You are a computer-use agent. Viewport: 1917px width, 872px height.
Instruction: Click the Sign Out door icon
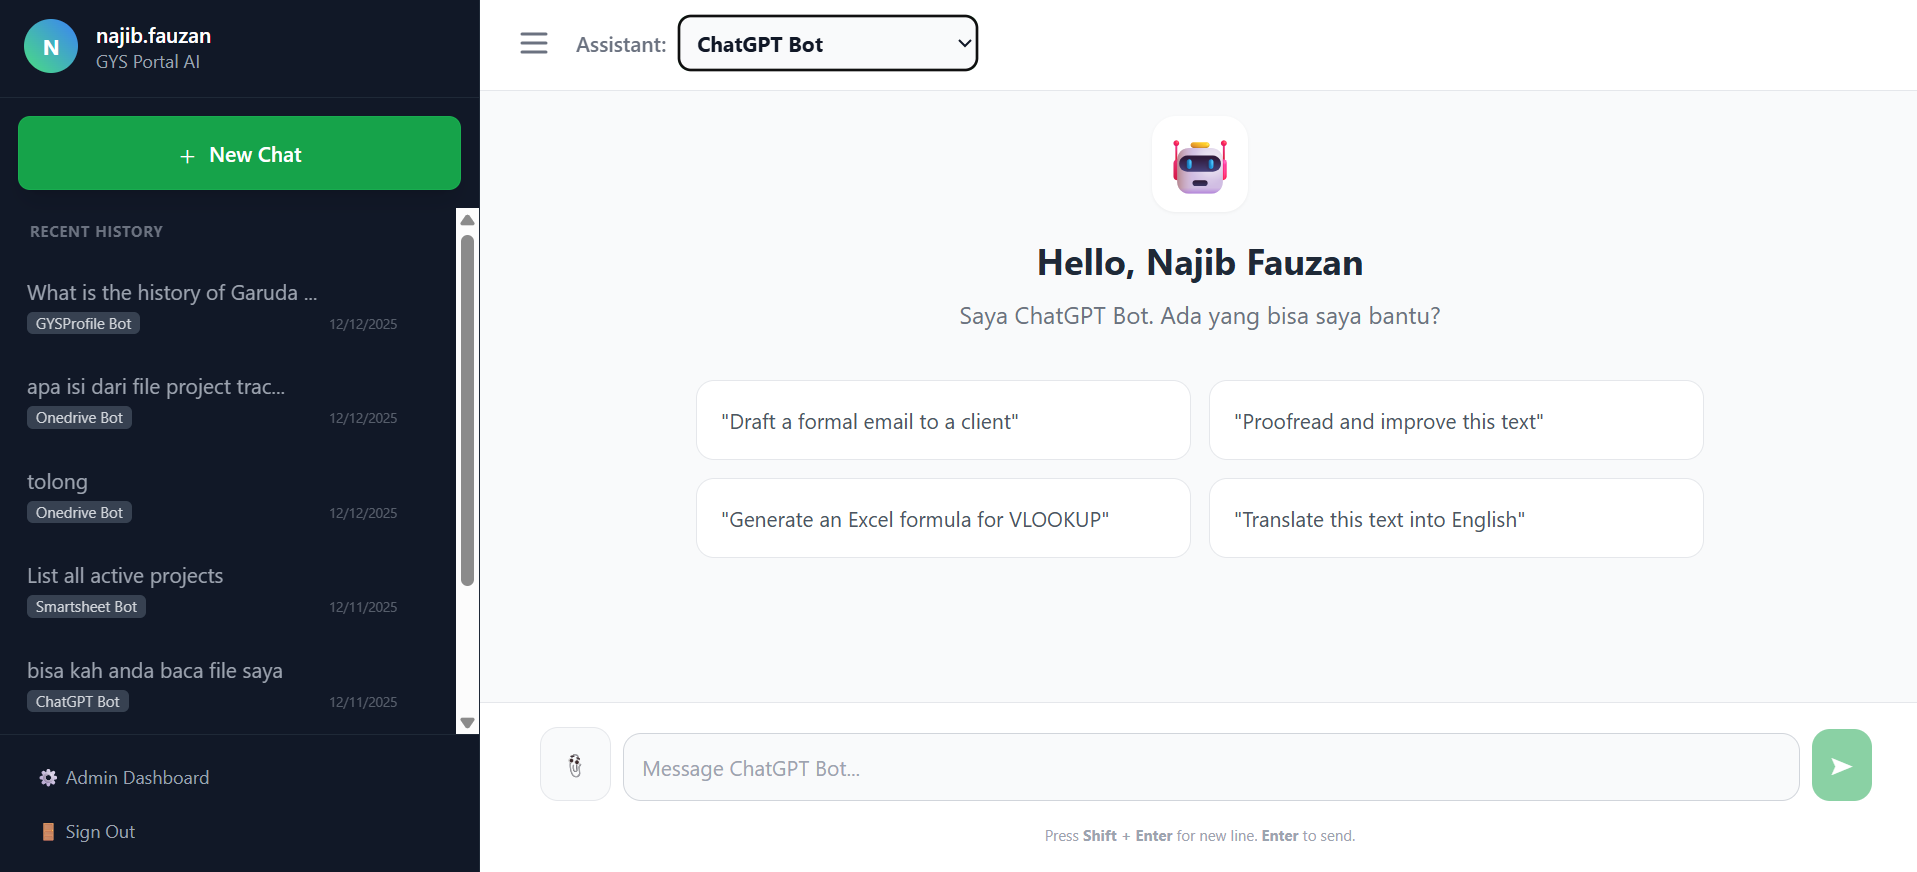[x=48, y=832]
